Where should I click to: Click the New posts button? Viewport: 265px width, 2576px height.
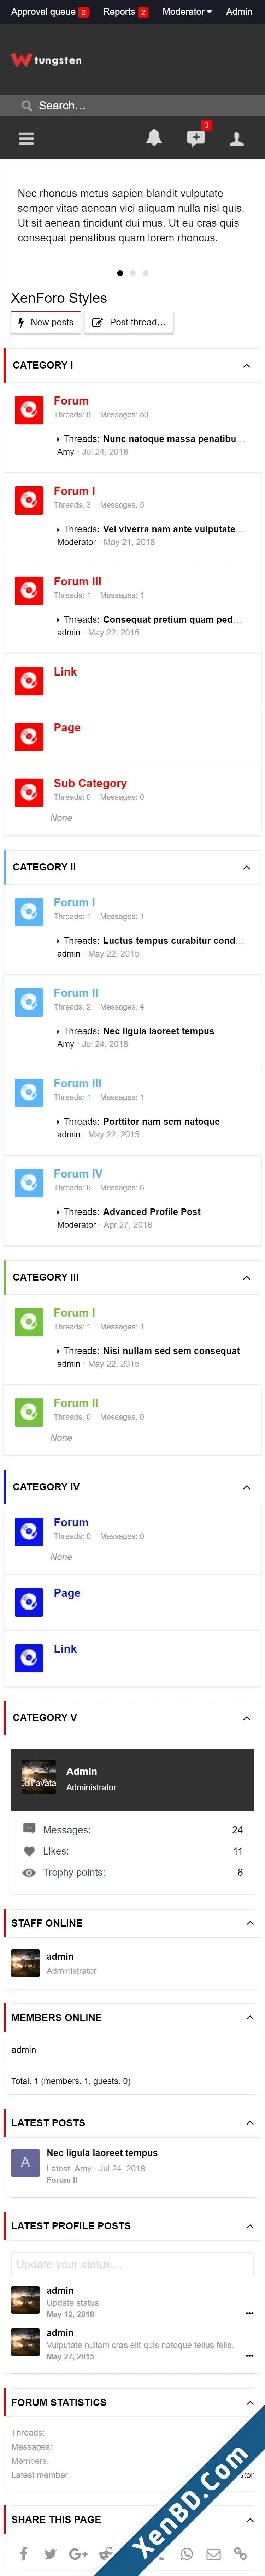(46, 322)
